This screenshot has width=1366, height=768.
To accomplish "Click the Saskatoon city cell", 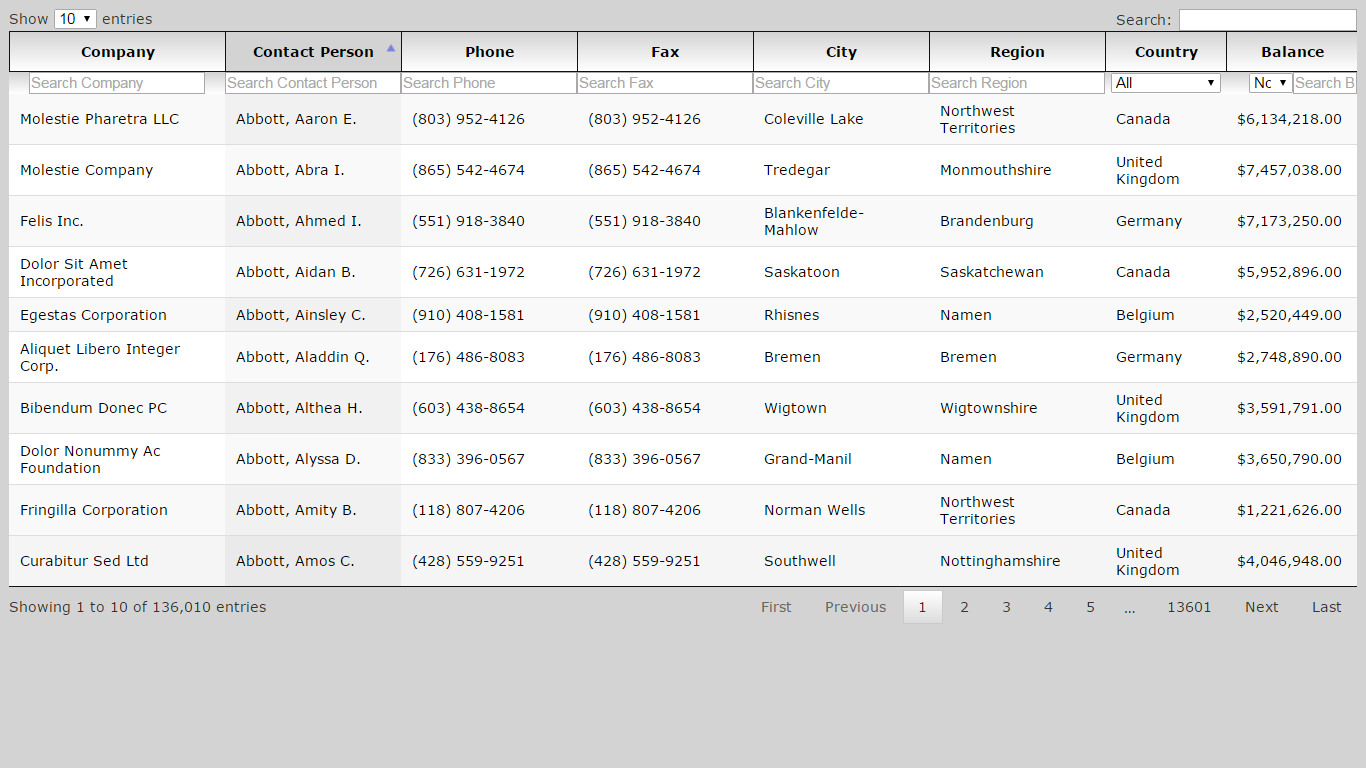I will (x=841, y=272).
